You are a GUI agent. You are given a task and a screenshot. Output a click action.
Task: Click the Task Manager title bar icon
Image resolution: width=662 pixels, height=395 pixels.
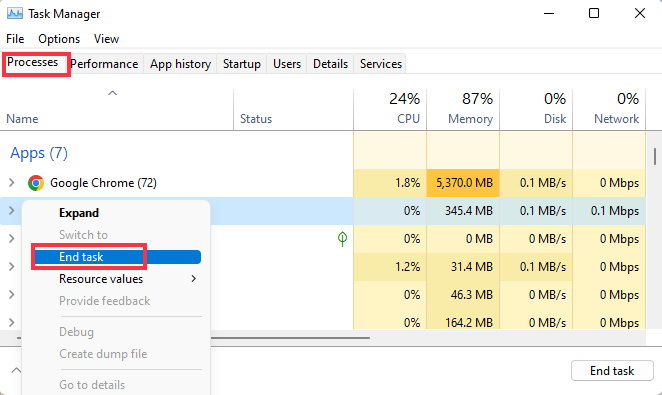coord(15,14)
